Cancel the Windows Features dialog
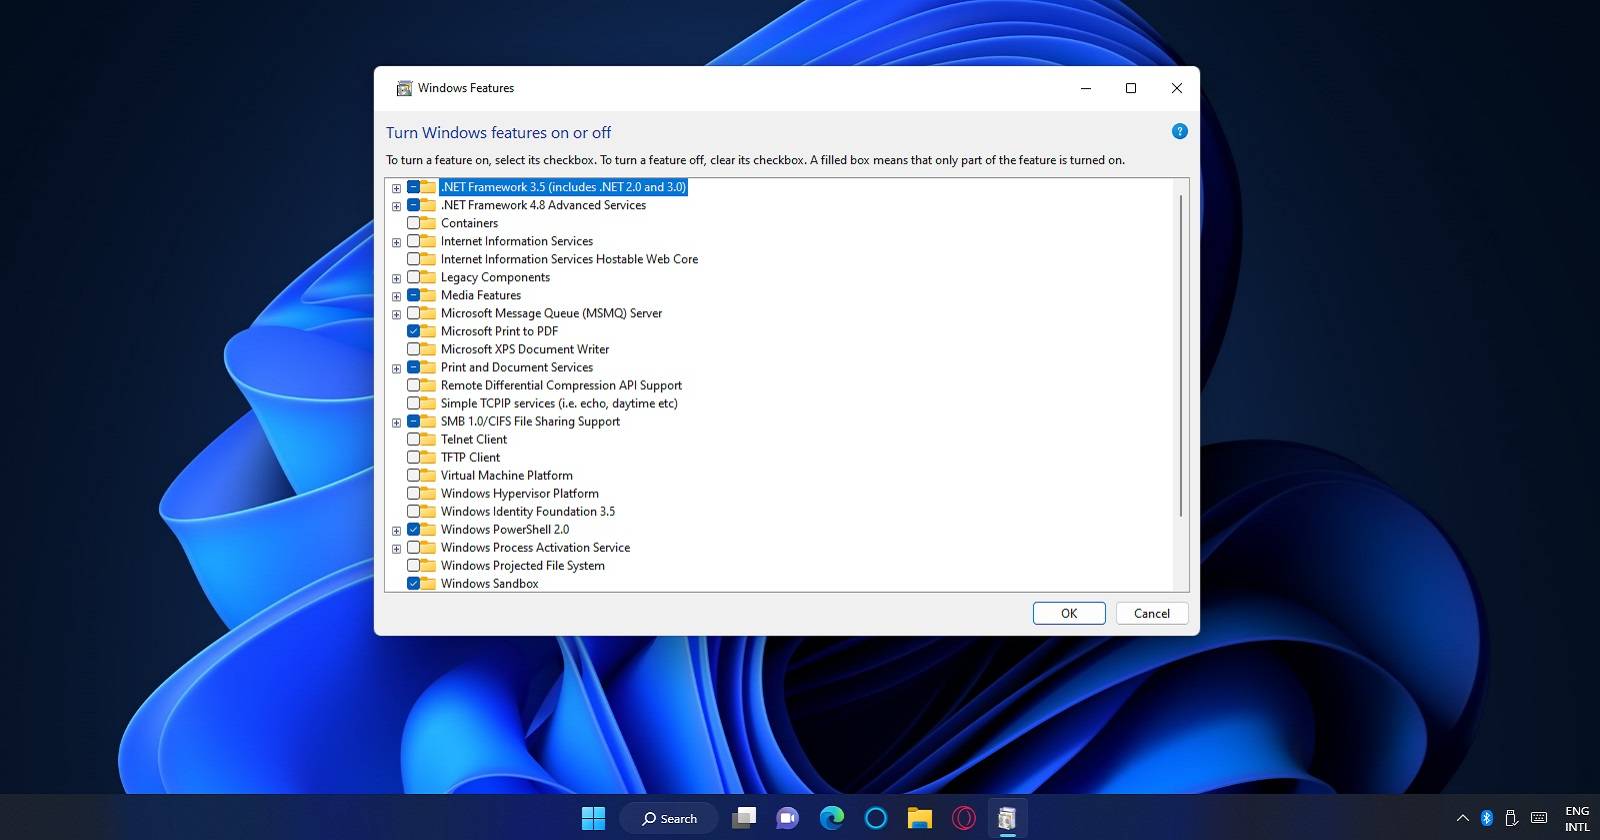Screen dimensions: 1600x840 (x=1152, y=613)
